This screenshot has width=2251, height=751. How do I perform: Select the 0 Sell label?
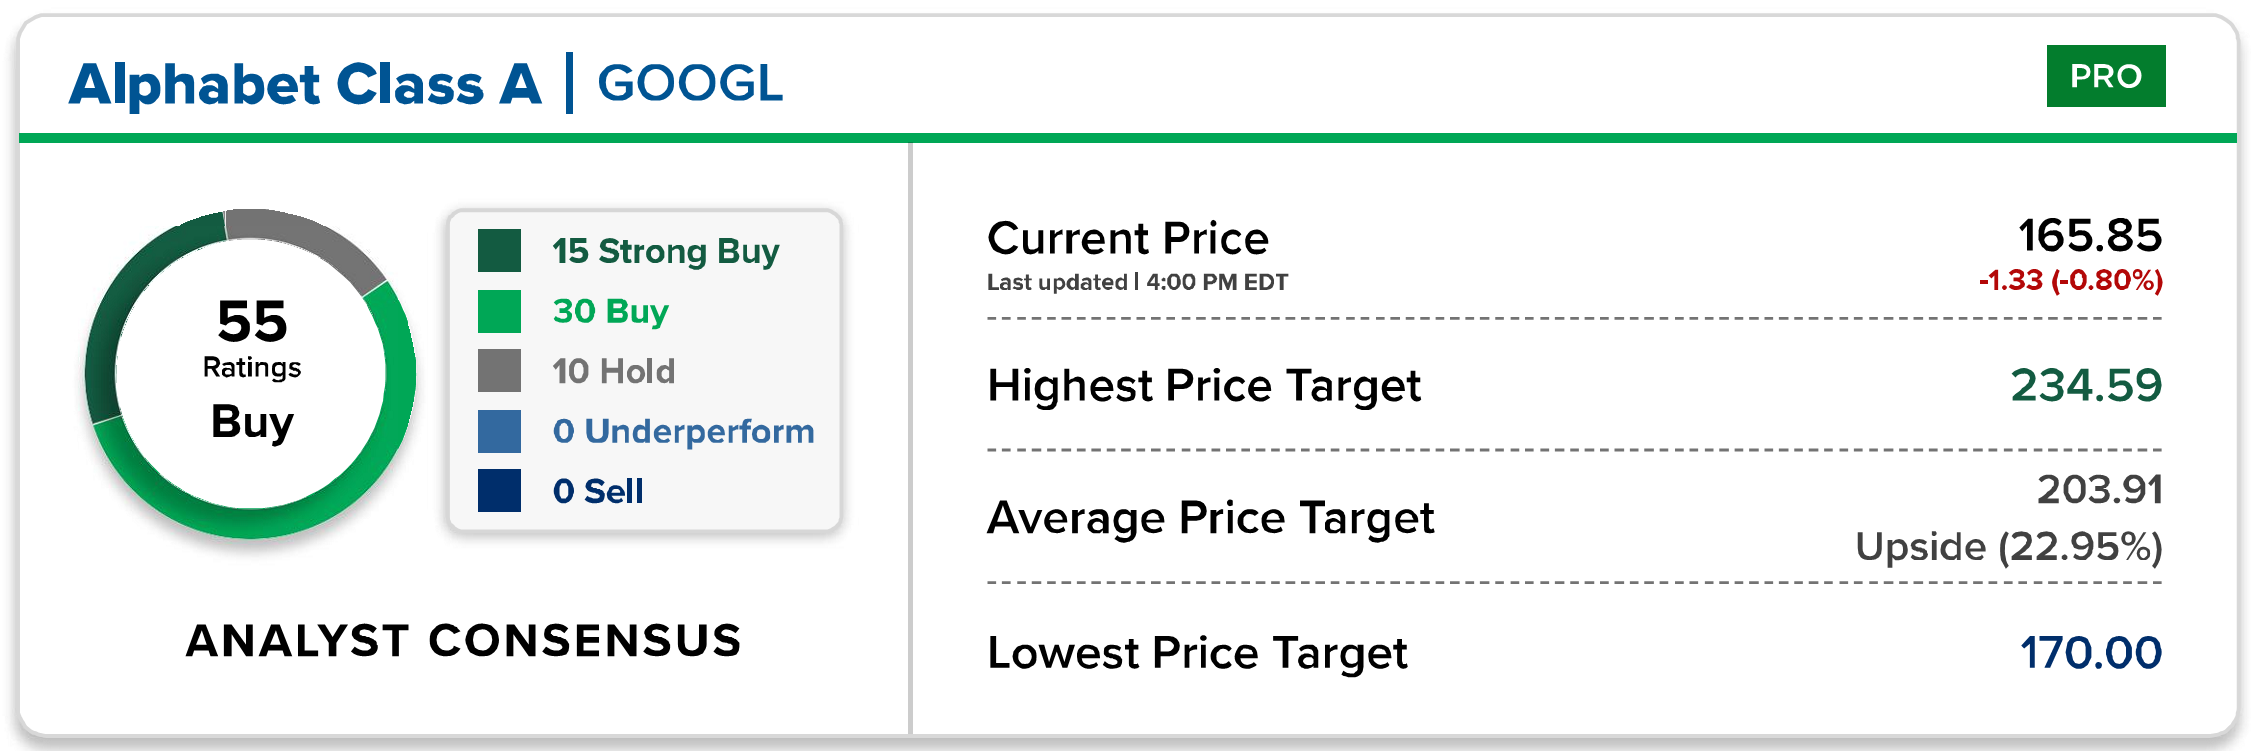[x=598, y=491]
